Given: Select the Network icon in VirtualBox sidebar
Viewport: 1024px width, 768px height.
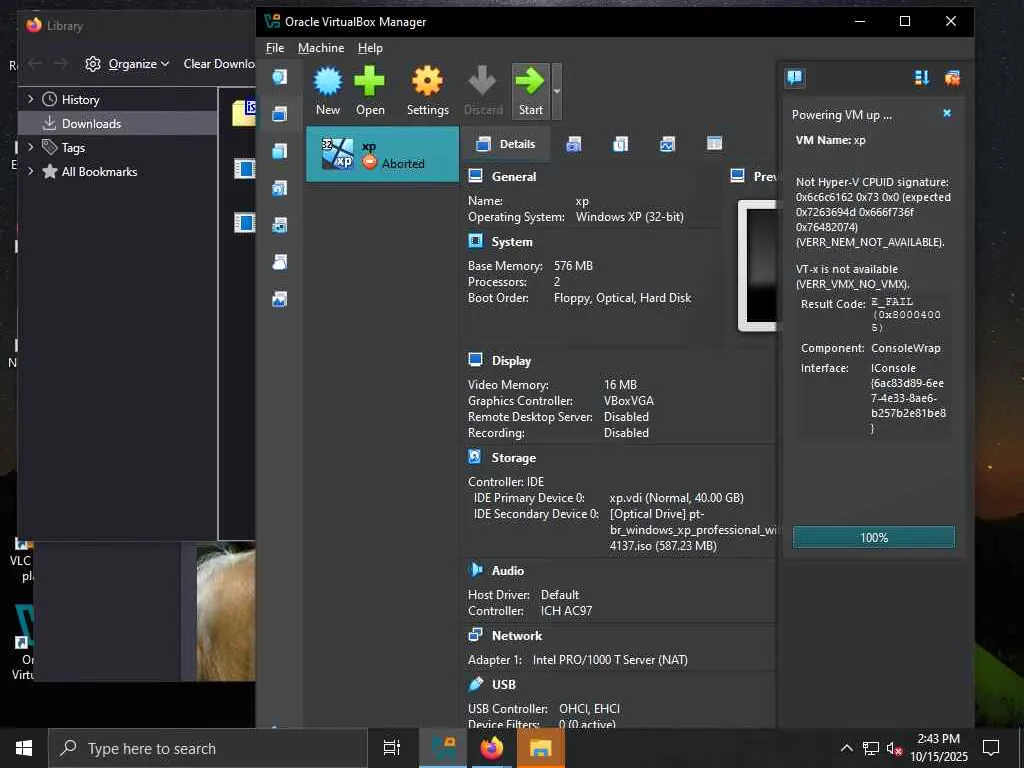Looking at the screenshot, I should [280, 225].
